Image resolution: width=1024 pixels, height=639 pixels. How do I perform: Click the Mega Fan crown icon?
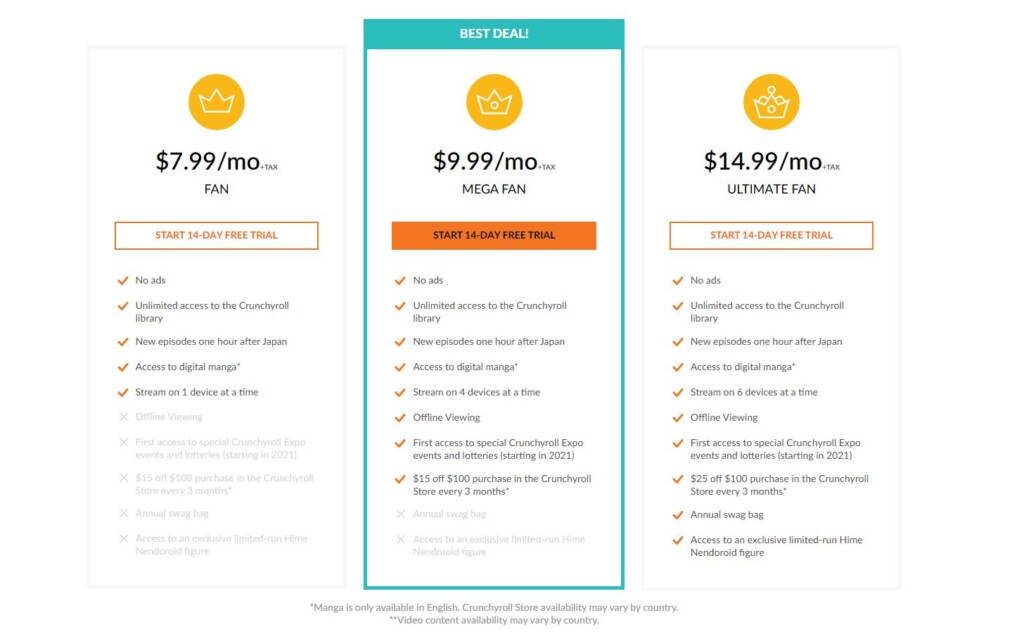(x=494, y=102)
